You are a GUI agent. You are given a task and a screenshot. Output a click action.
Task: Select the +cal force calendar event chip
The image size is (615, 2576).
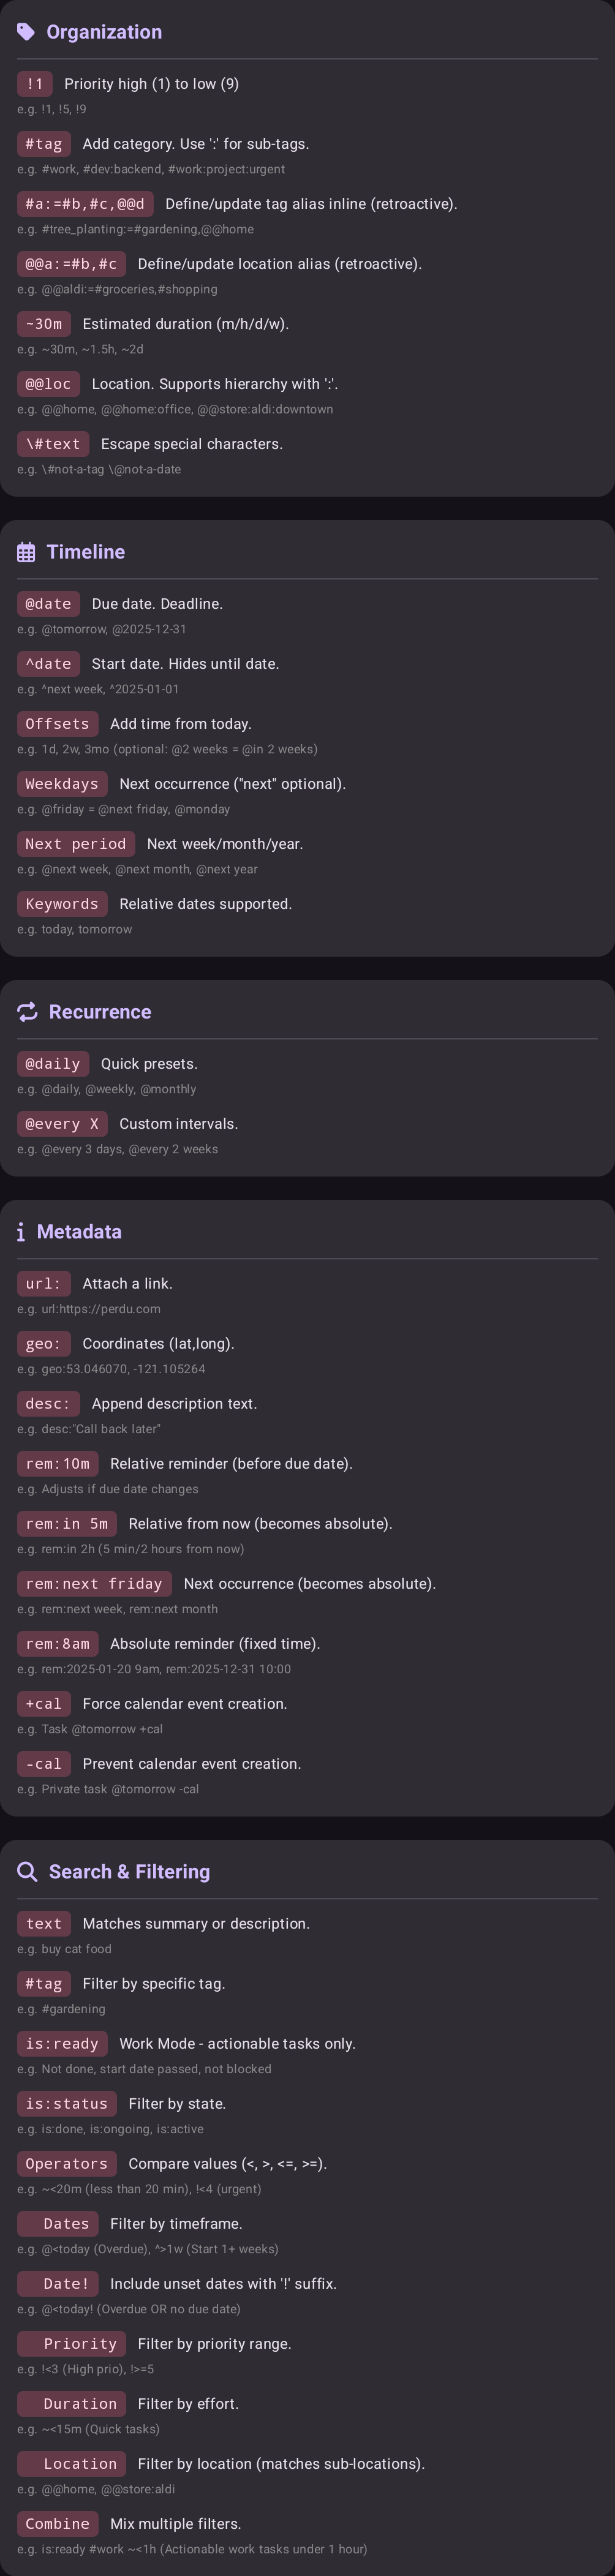(44, 1703)
